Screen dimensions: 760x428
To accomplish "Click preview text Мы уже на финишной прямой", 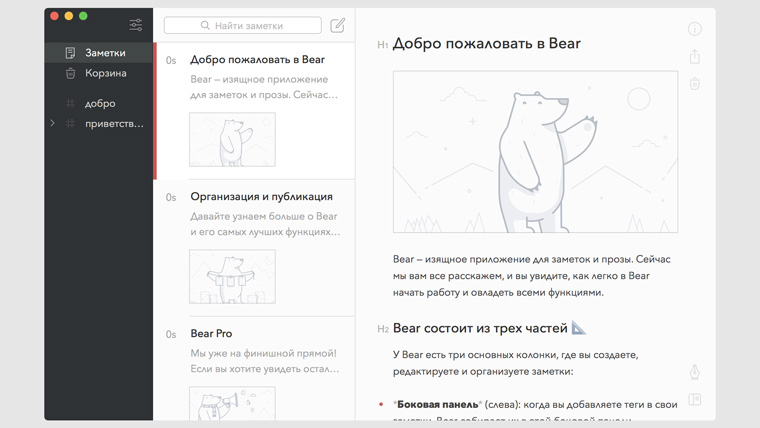I will coord(265,361).
